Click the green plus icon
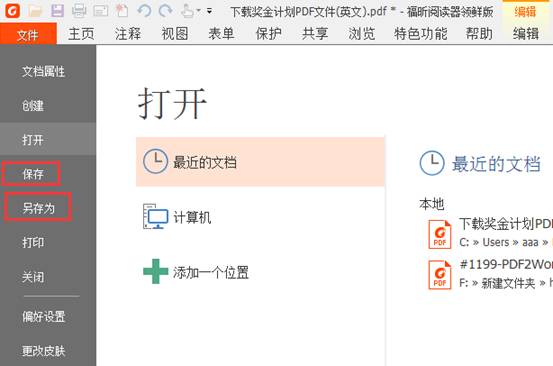553x366 pixels. [156, 272]
